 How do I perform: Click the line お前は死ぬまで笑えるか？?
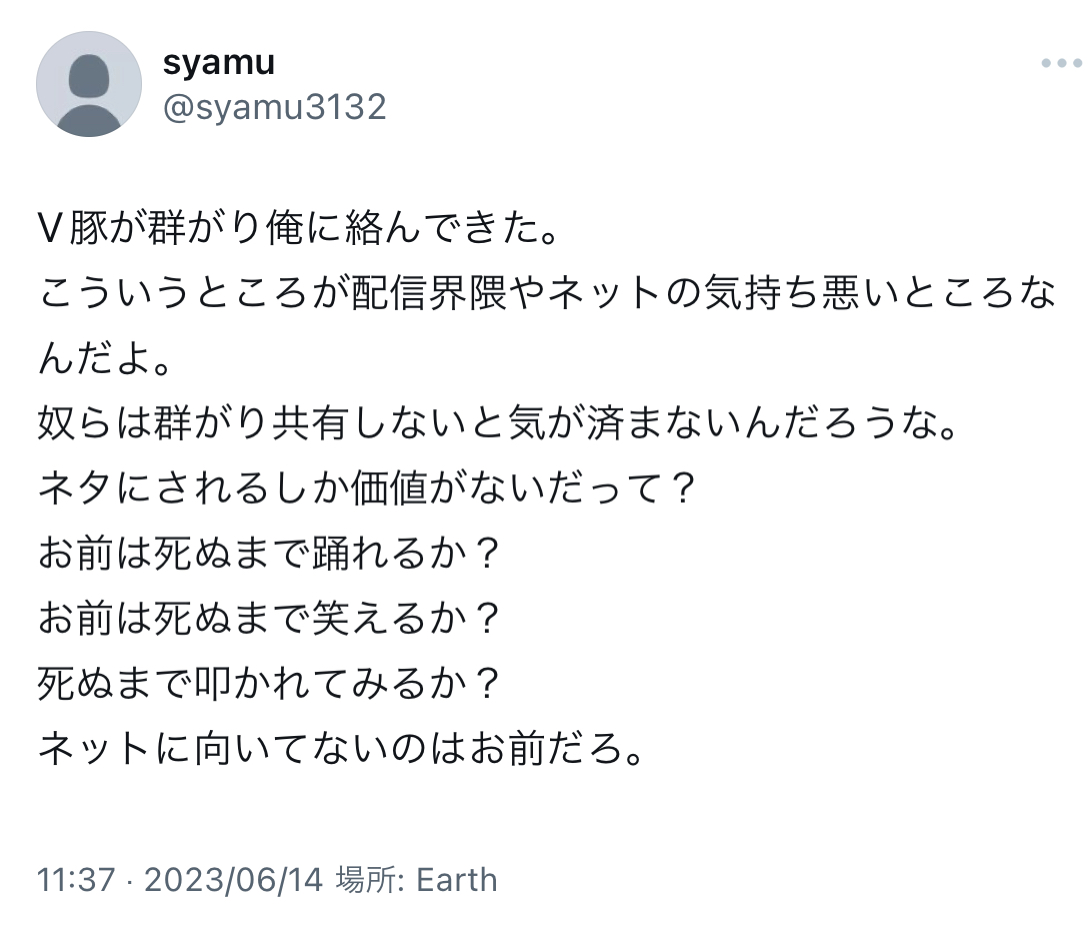(x=268, y=620)
